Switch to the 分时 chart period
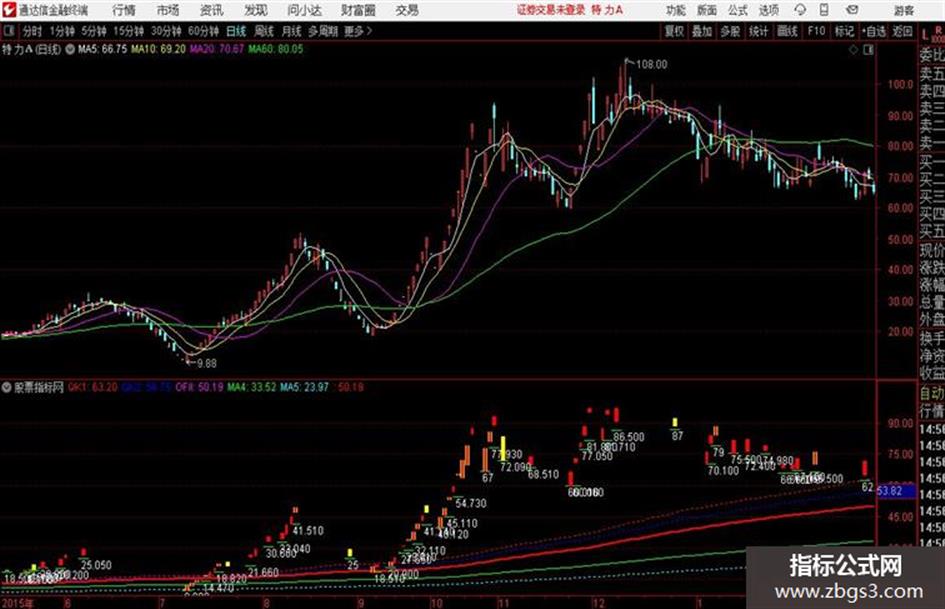Screen dimensions: 945x609 coord(32,31)
